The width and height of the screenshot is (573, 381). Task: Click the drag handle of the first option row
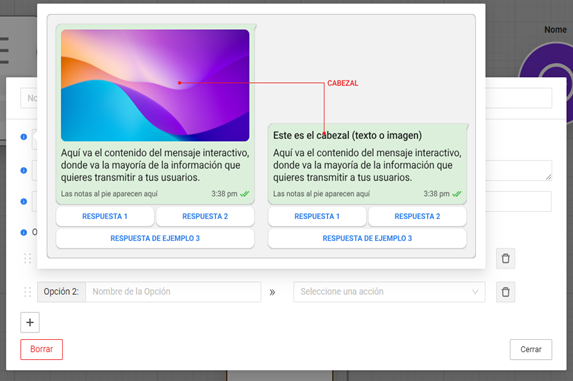click(x=27, y=259)
